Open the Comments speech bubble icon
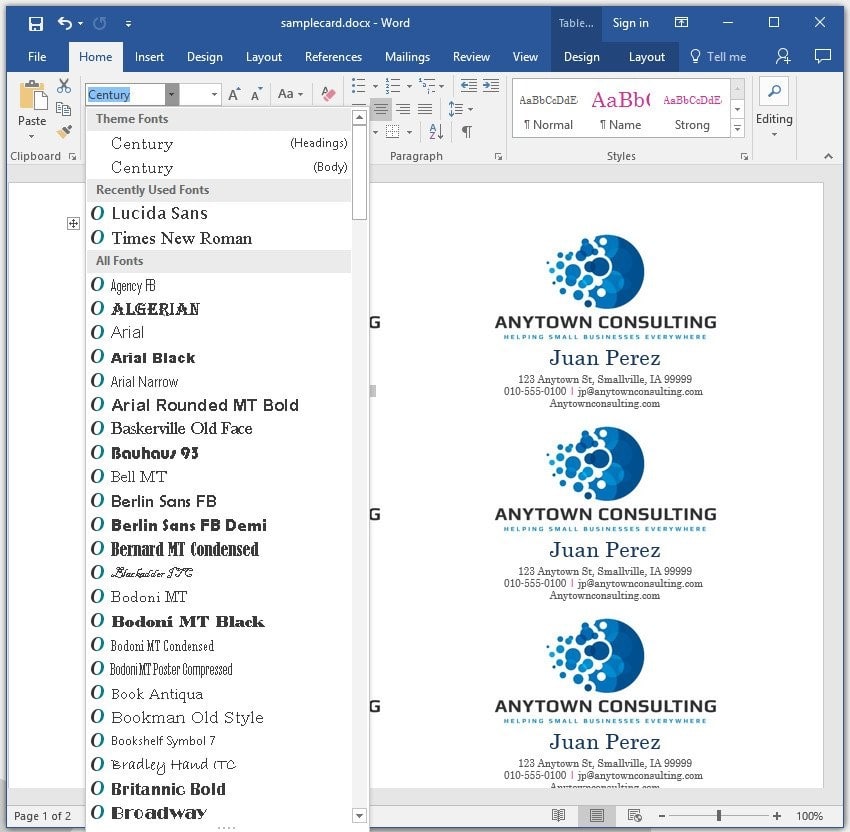 [x=822, y=56]
